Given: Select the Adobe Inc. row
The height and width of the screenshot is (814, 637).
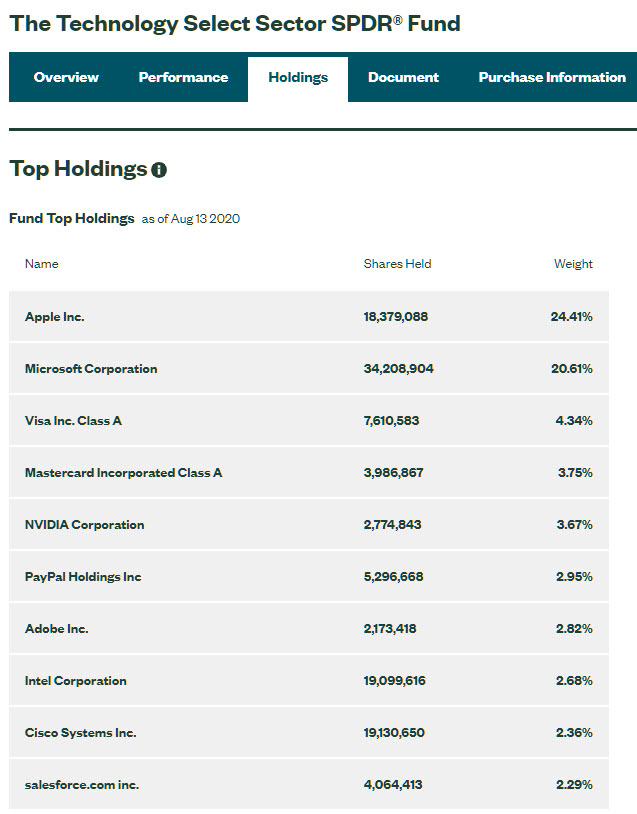Looking at the screenshot, I should pos(57,629).
